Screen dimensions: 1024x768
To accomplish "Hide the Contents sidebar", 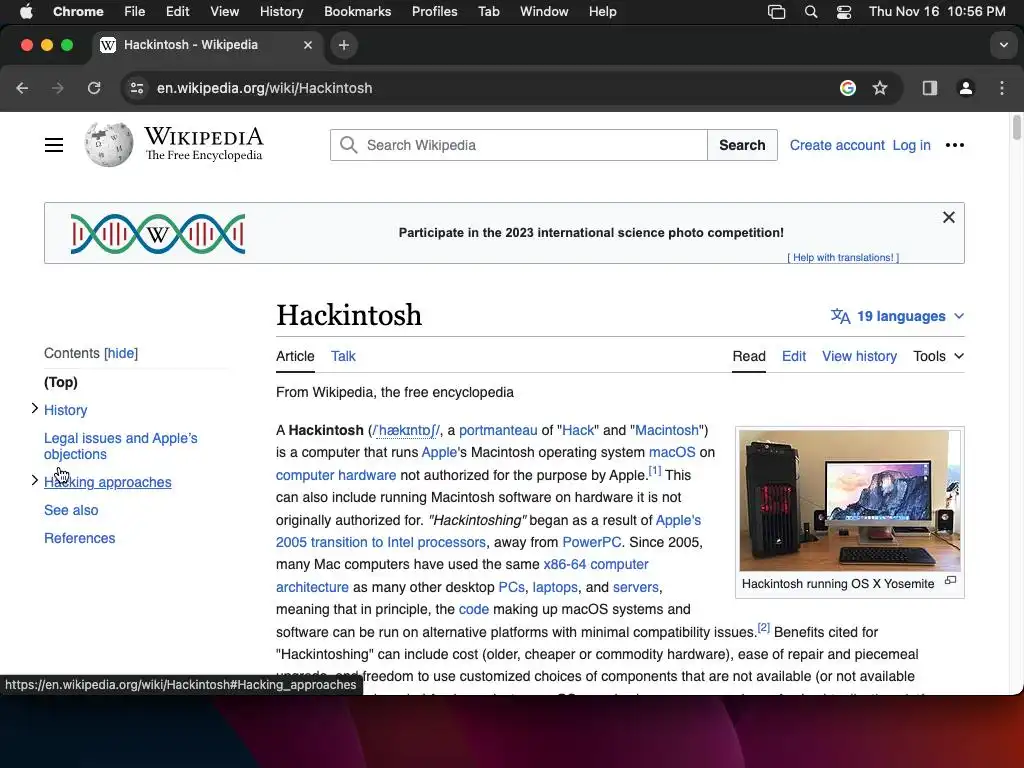I will (x=121, y=353).
